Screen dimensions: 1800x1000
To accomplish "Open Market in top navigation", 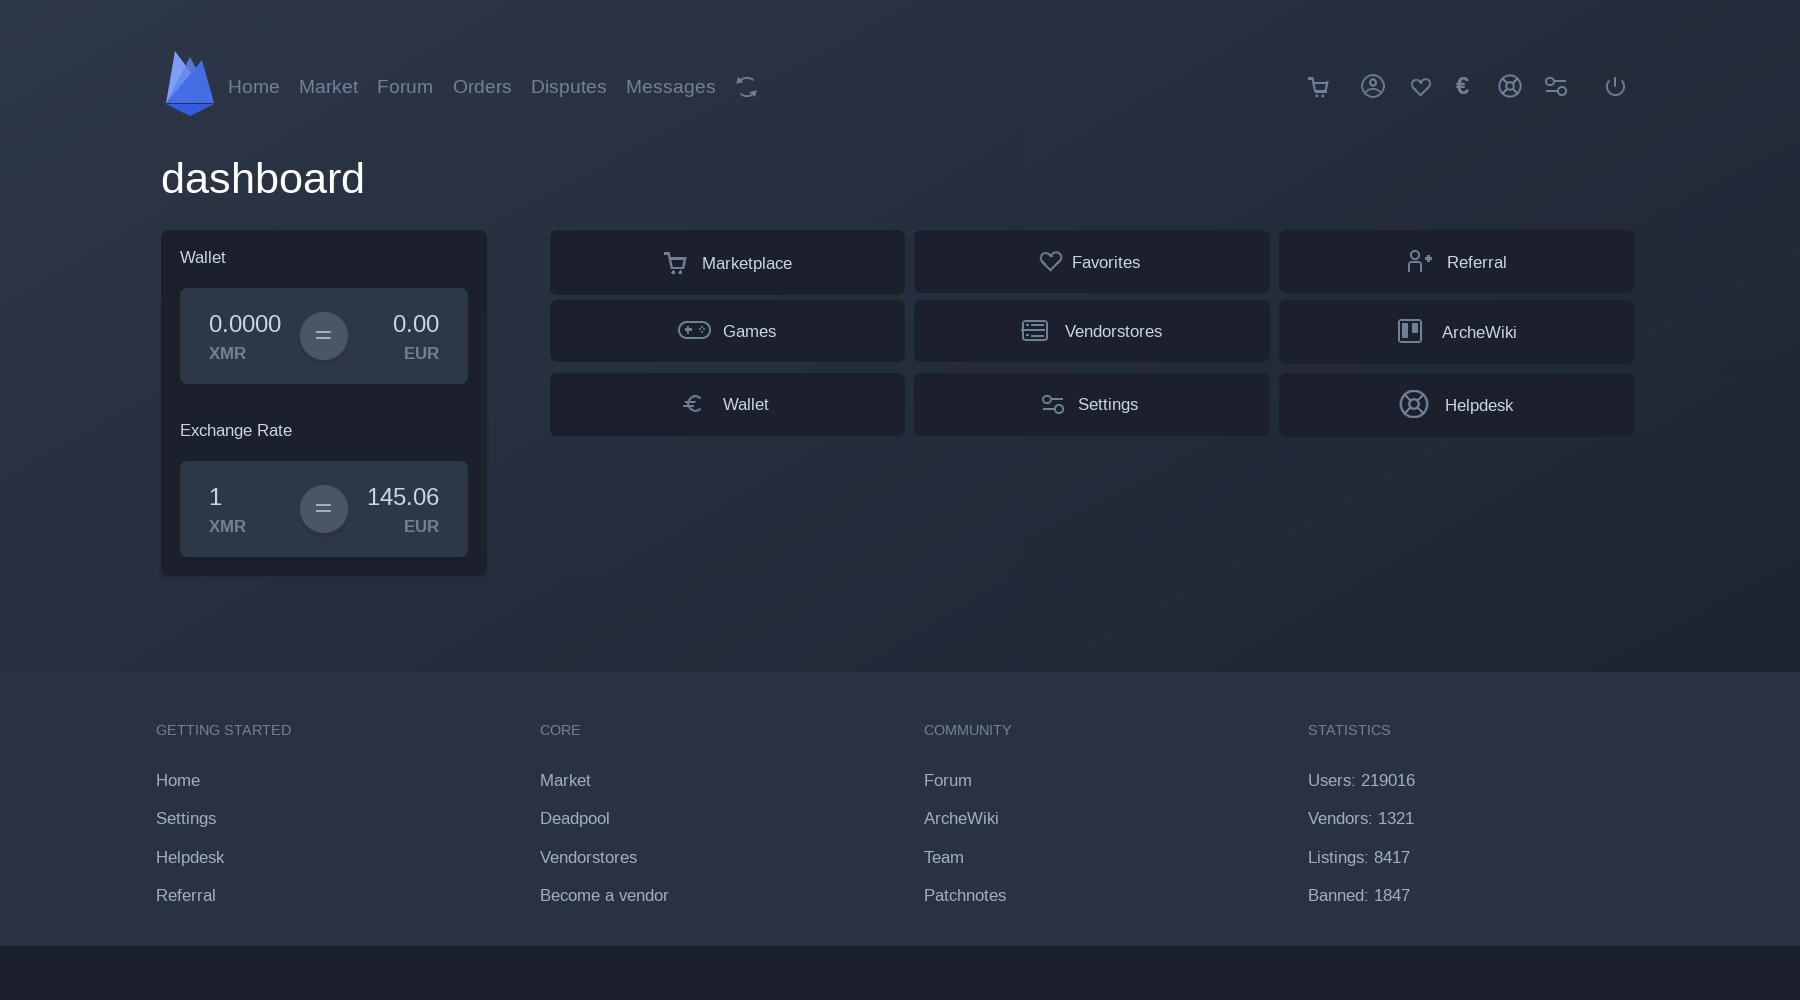I will coord(328,87).
